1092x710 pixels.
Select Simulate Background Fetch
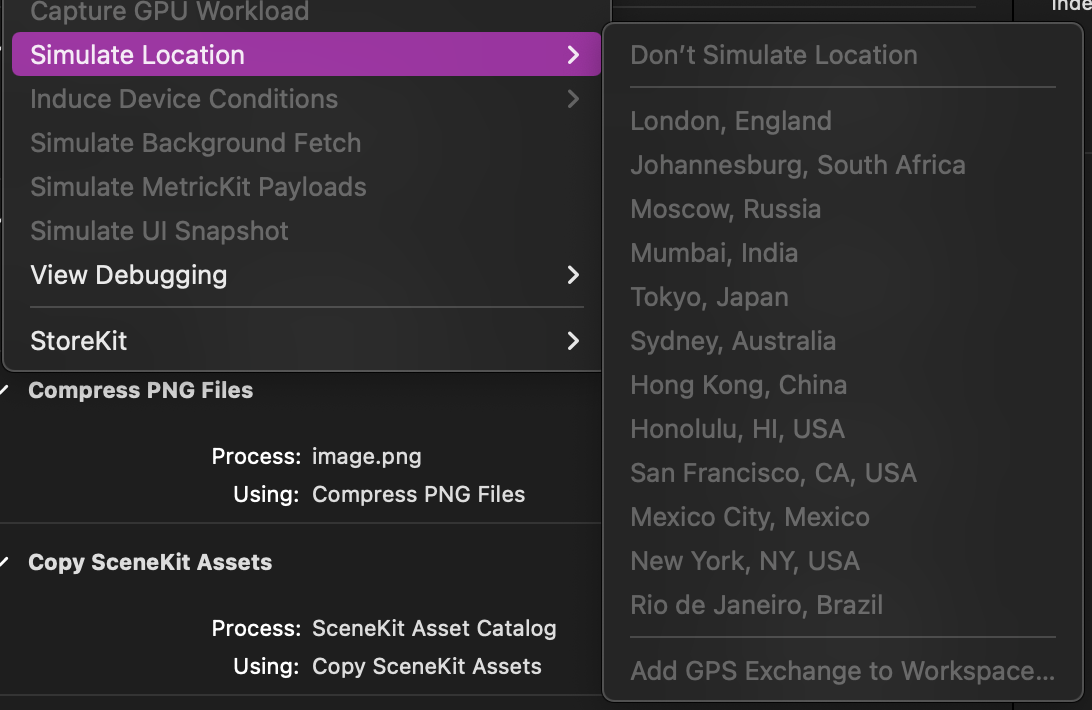point(306,143)
